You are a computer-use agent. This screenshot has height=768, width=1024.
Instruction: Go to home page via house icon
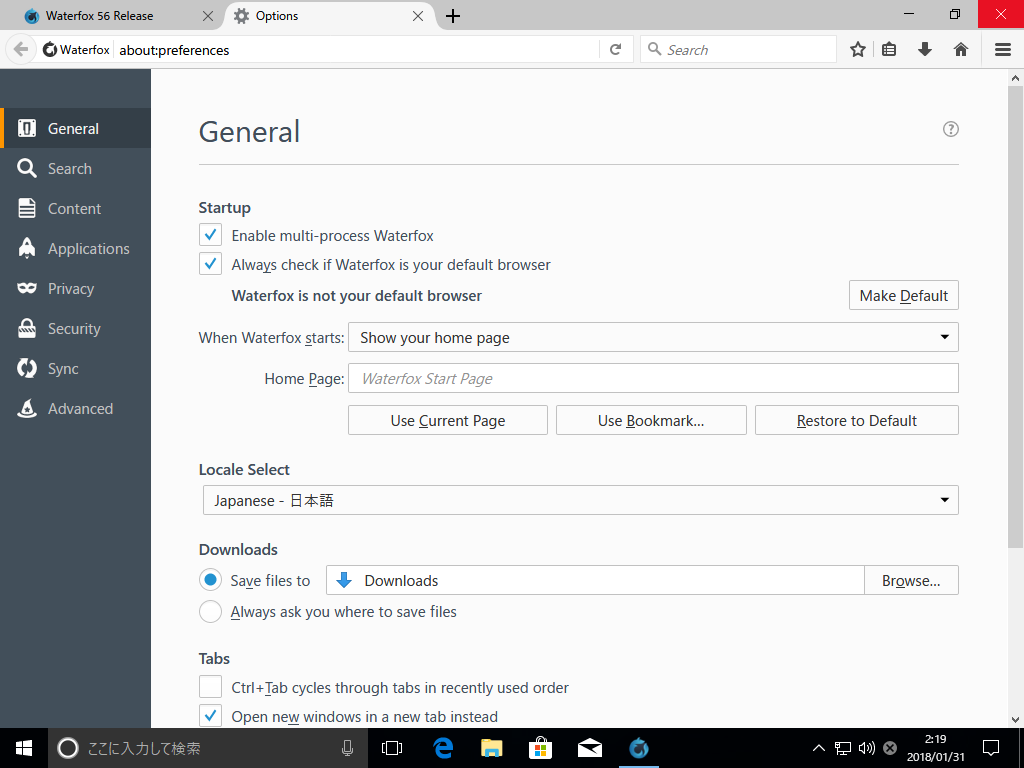click(961, 50)
